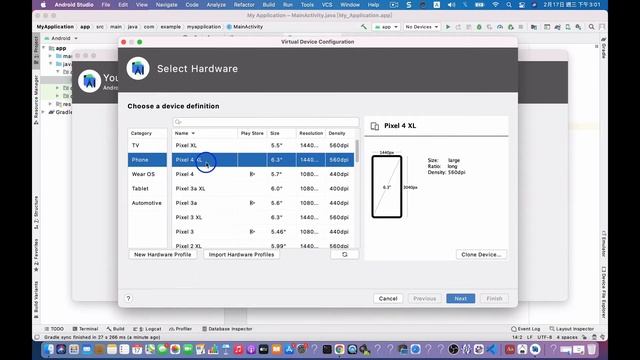Click the device table vertical scrollbar
Viewport: 640px width, 360px height.
(357, 151)
